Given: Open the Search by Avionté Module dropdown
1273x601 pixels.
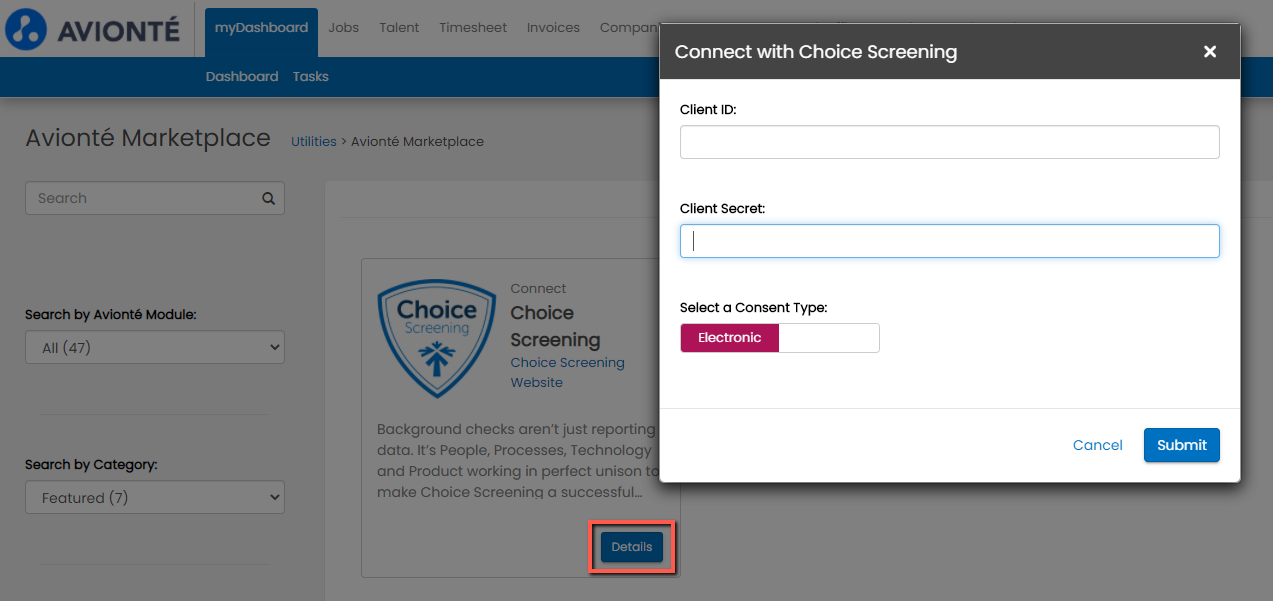Looking at the screenshot, I should tap(155, 348).
